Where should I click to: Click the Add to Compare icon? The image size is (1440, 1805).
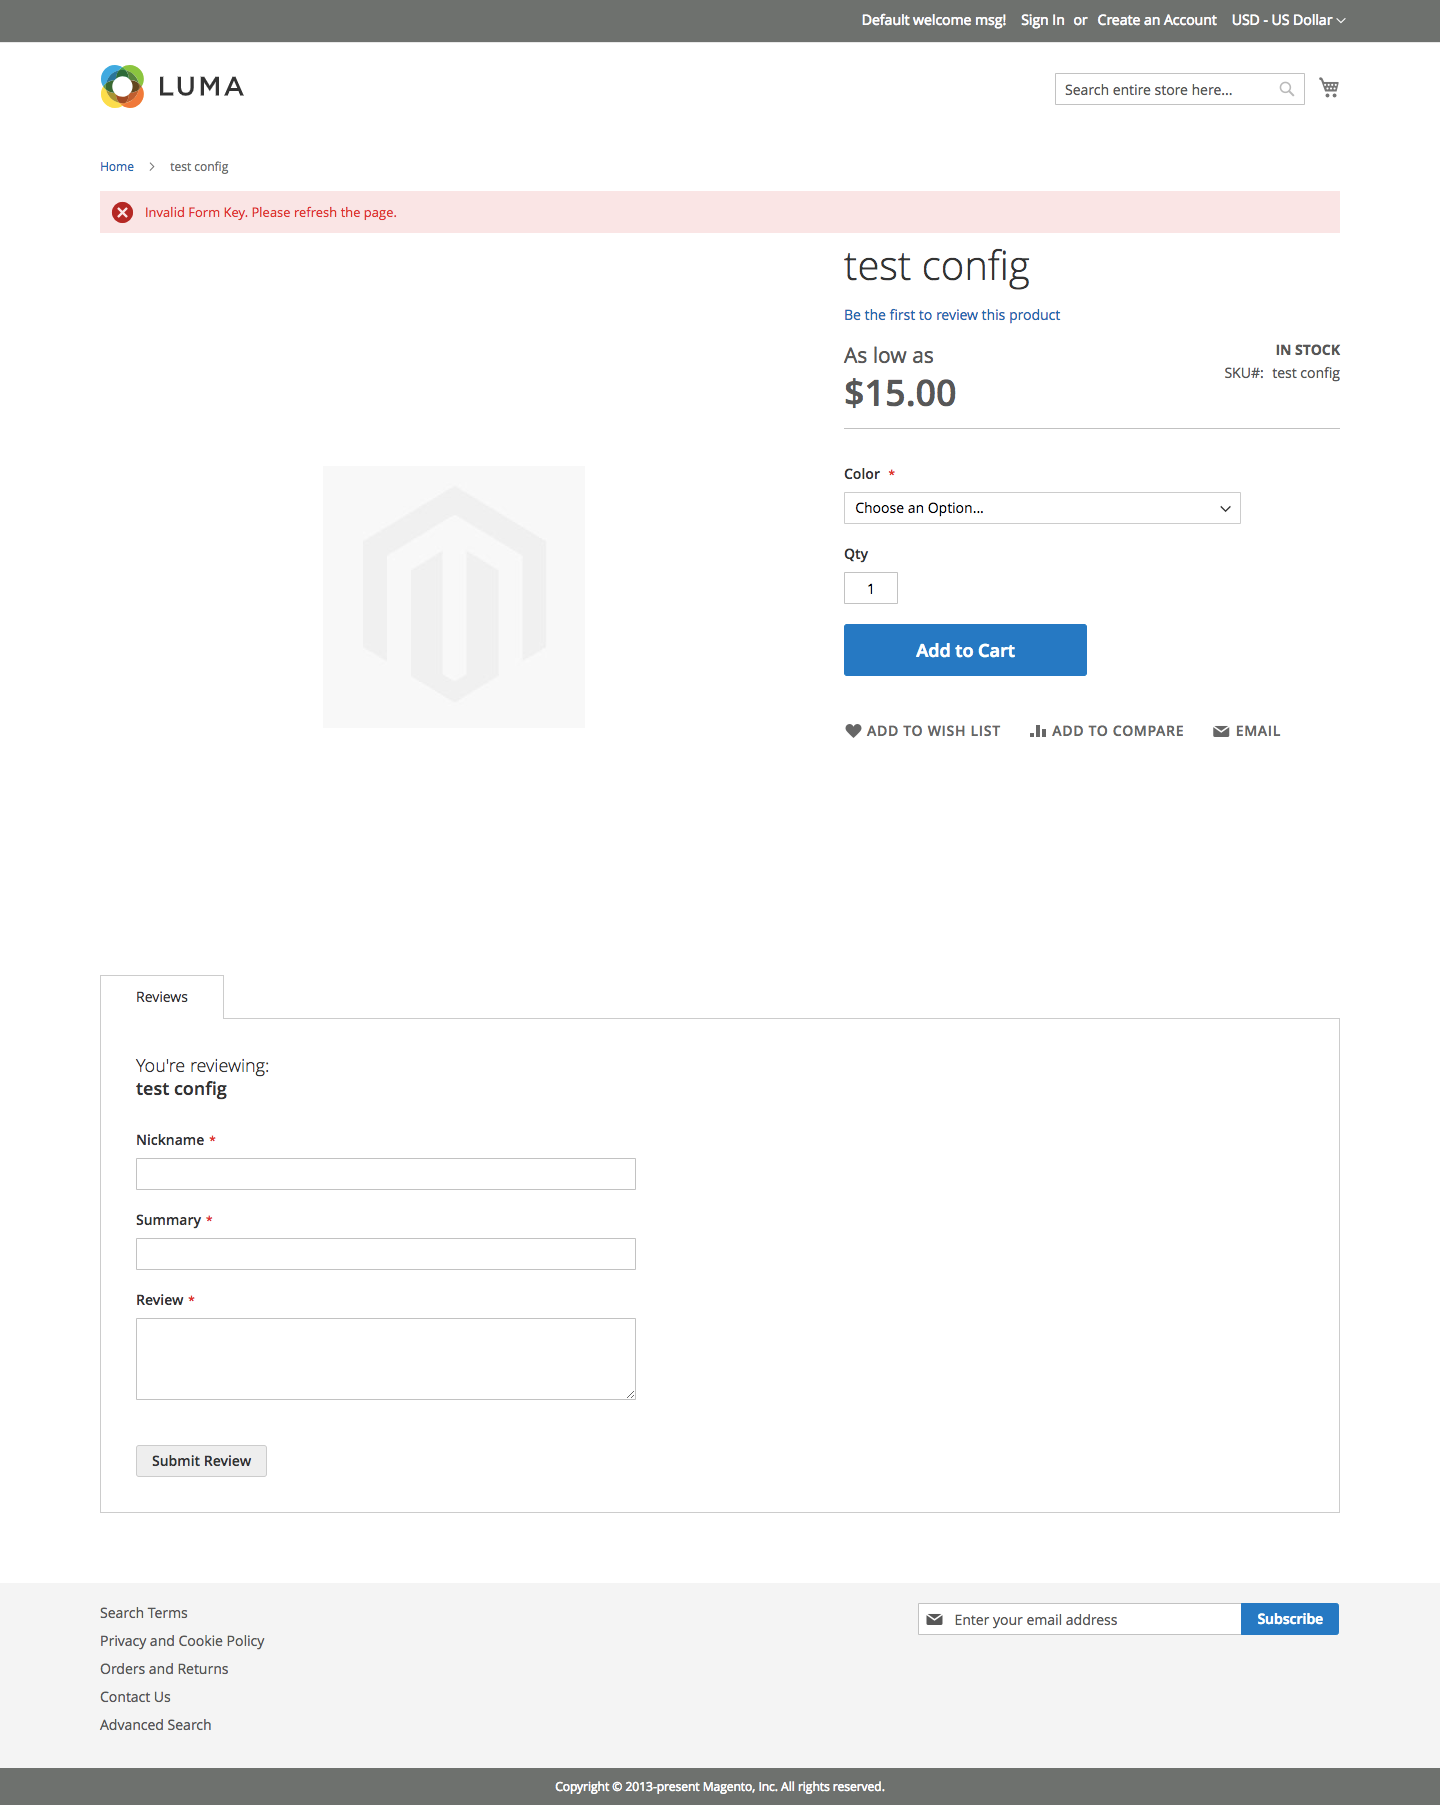1038,730
